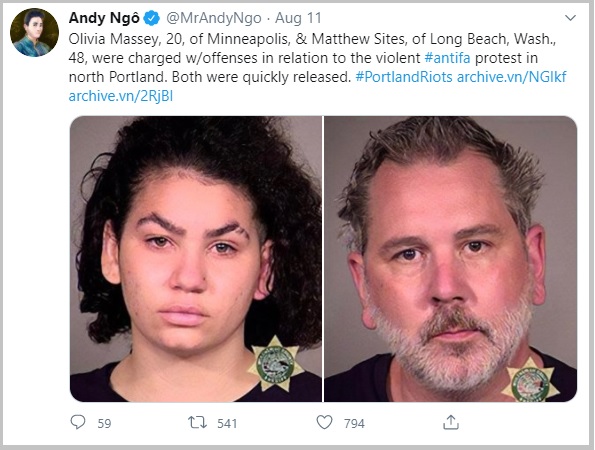Visit the @MrAndyNgo handle link
This screenshot has height=450, width=595.
[x=214, y=18]
